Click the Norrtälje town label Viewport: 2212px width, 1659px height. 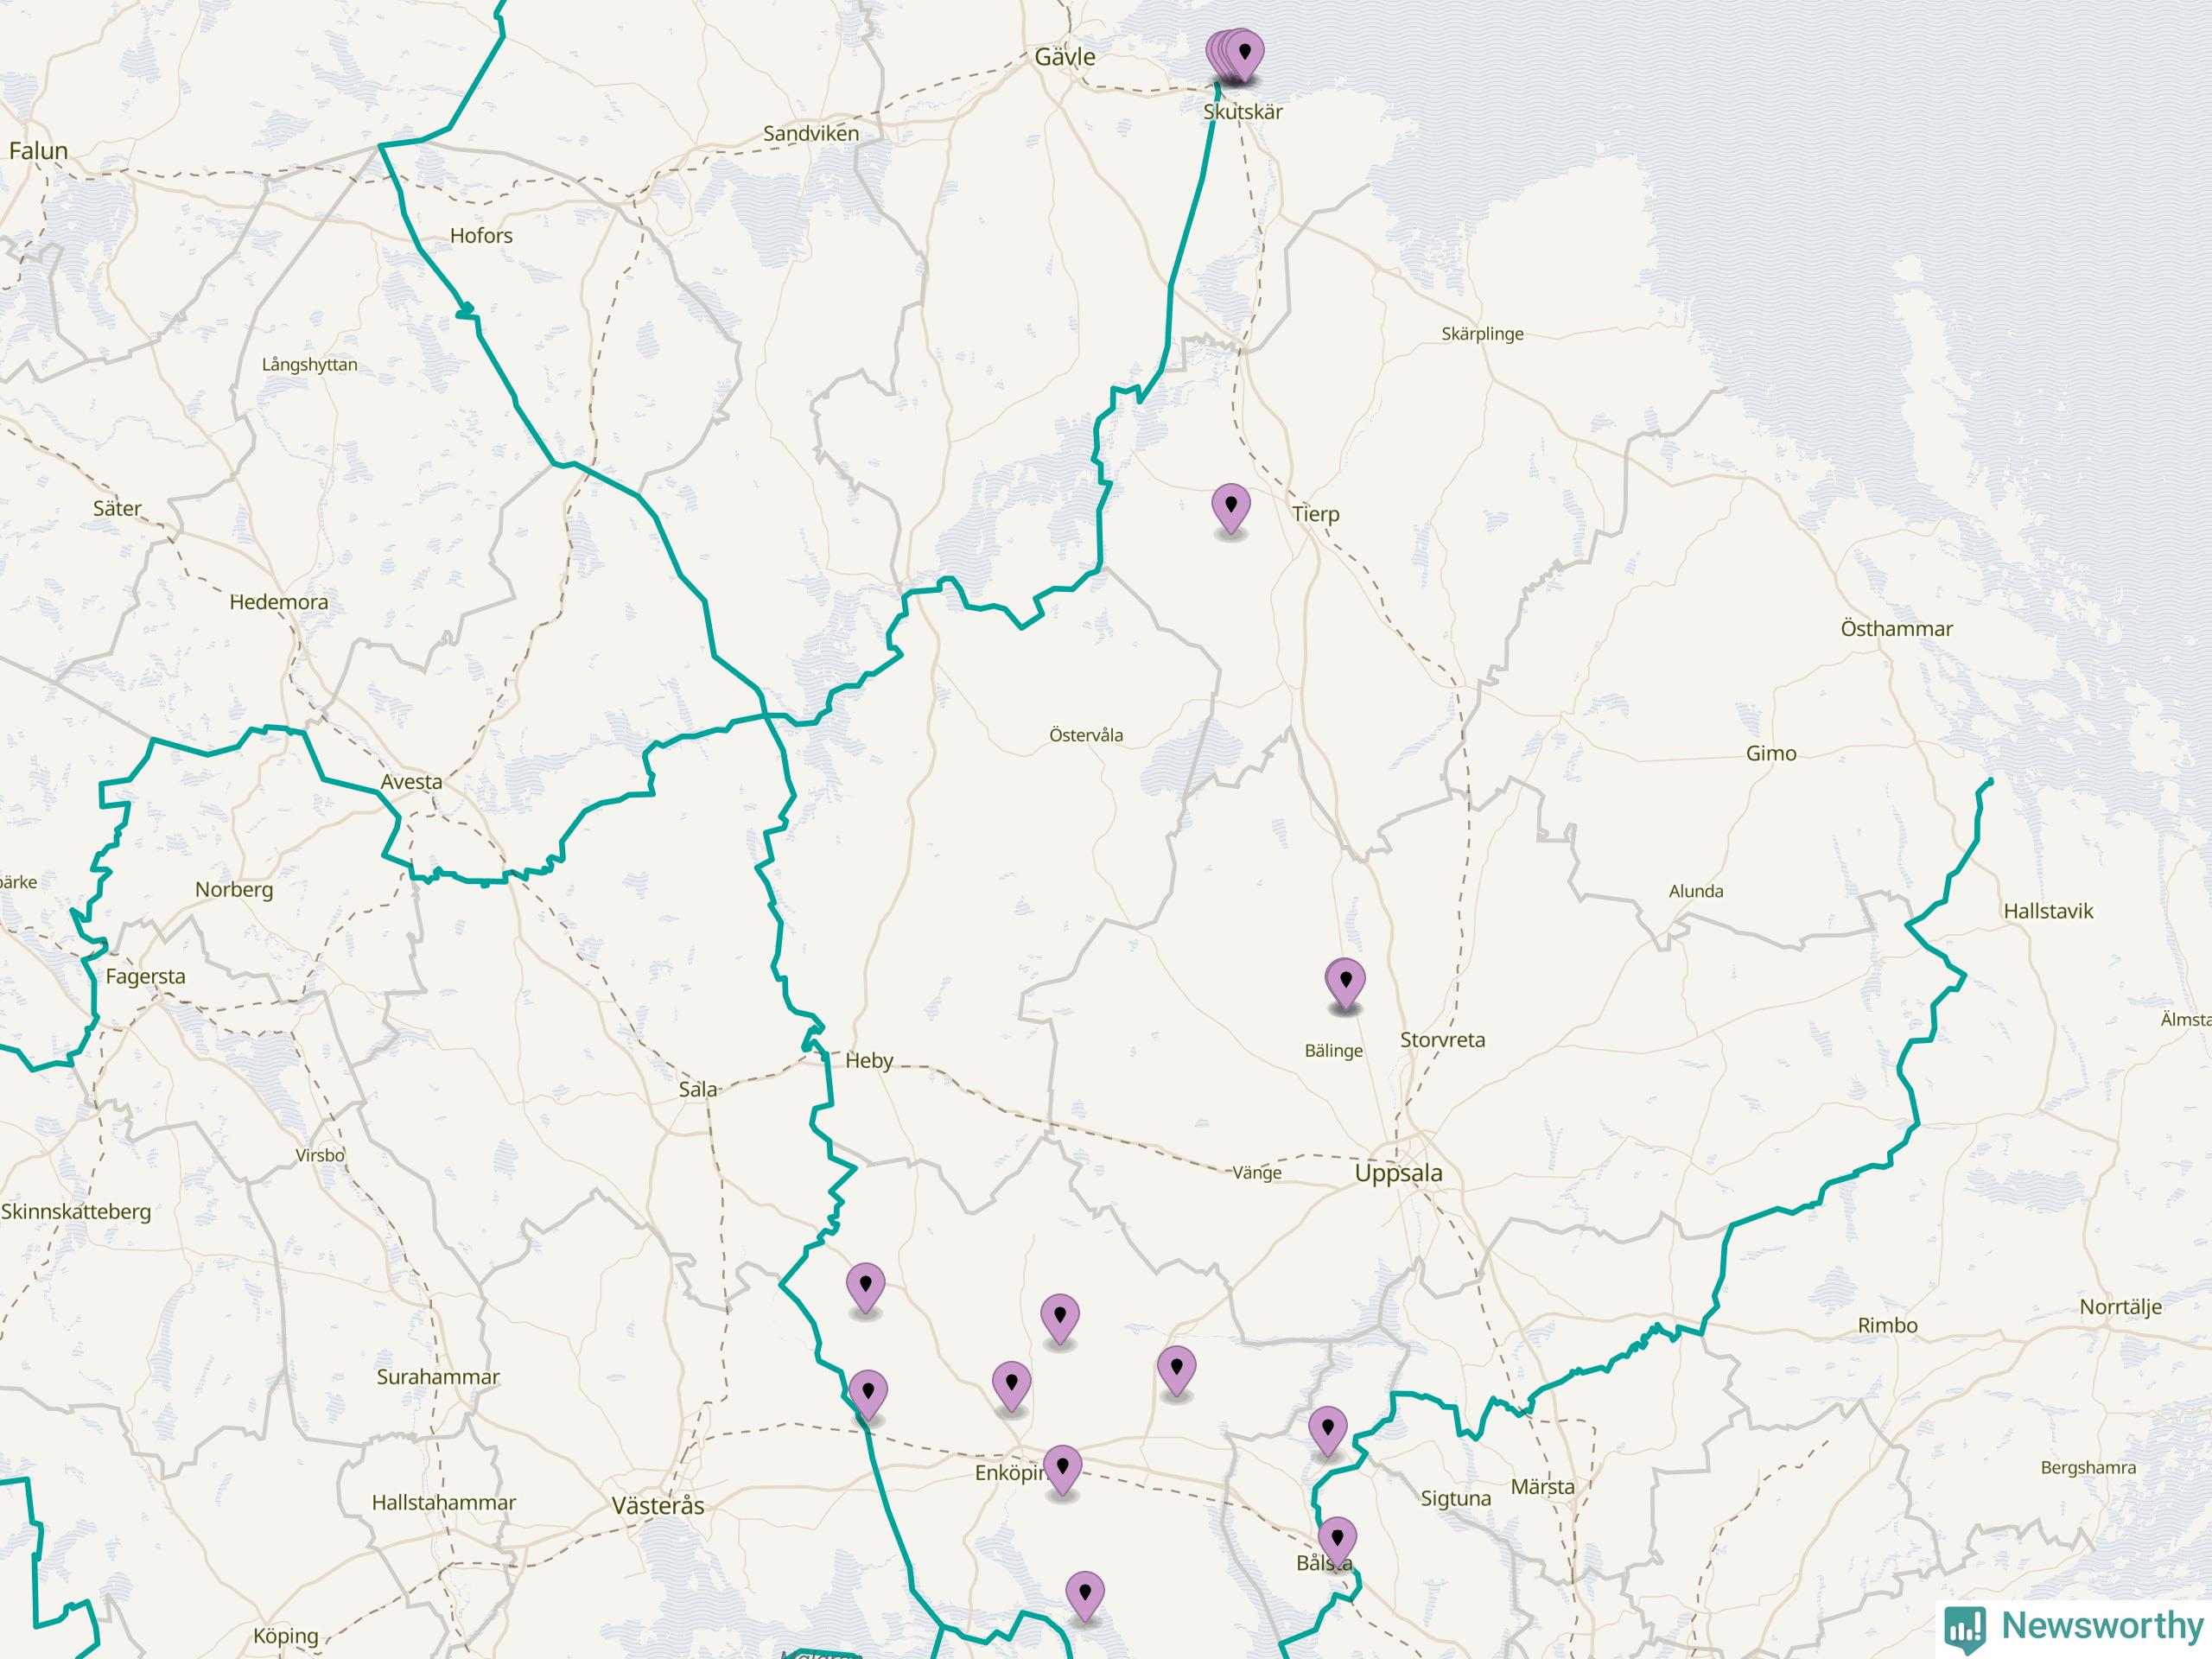[2120, 1306]
